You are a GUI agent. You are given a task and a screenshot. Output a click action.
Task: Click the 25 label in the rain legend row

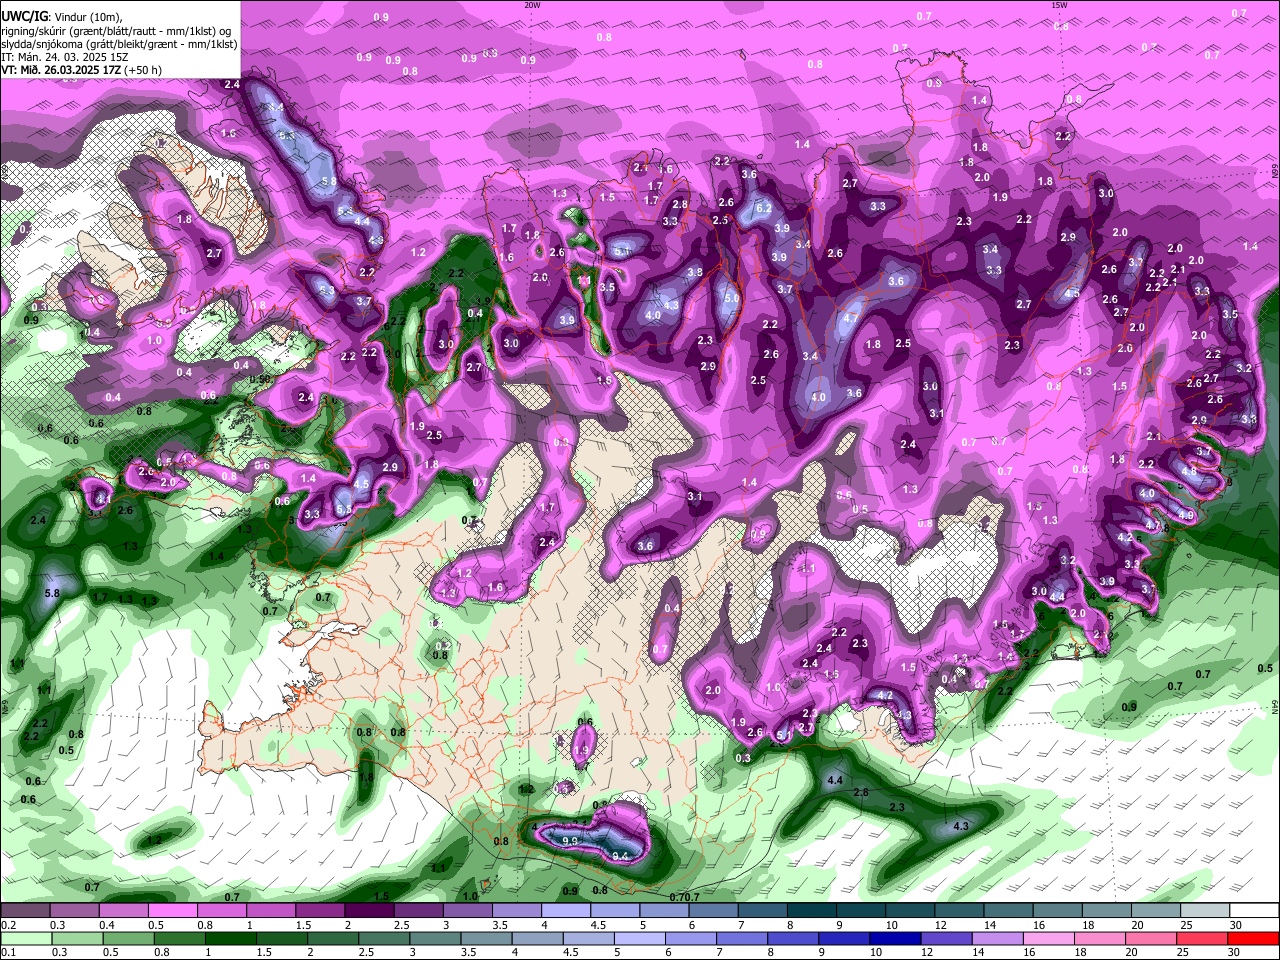(x=1182, y=953)
